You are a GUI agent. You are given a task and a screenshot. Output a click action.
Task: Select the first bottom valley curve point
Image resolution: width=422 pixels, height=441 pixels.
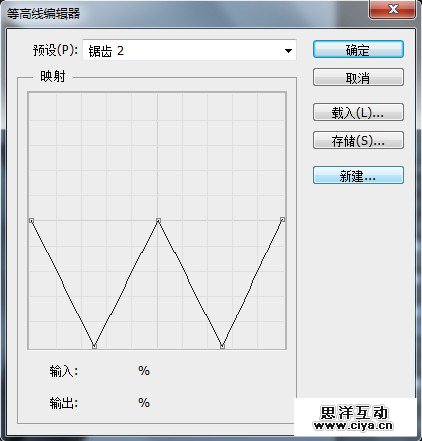coord(94,347)
